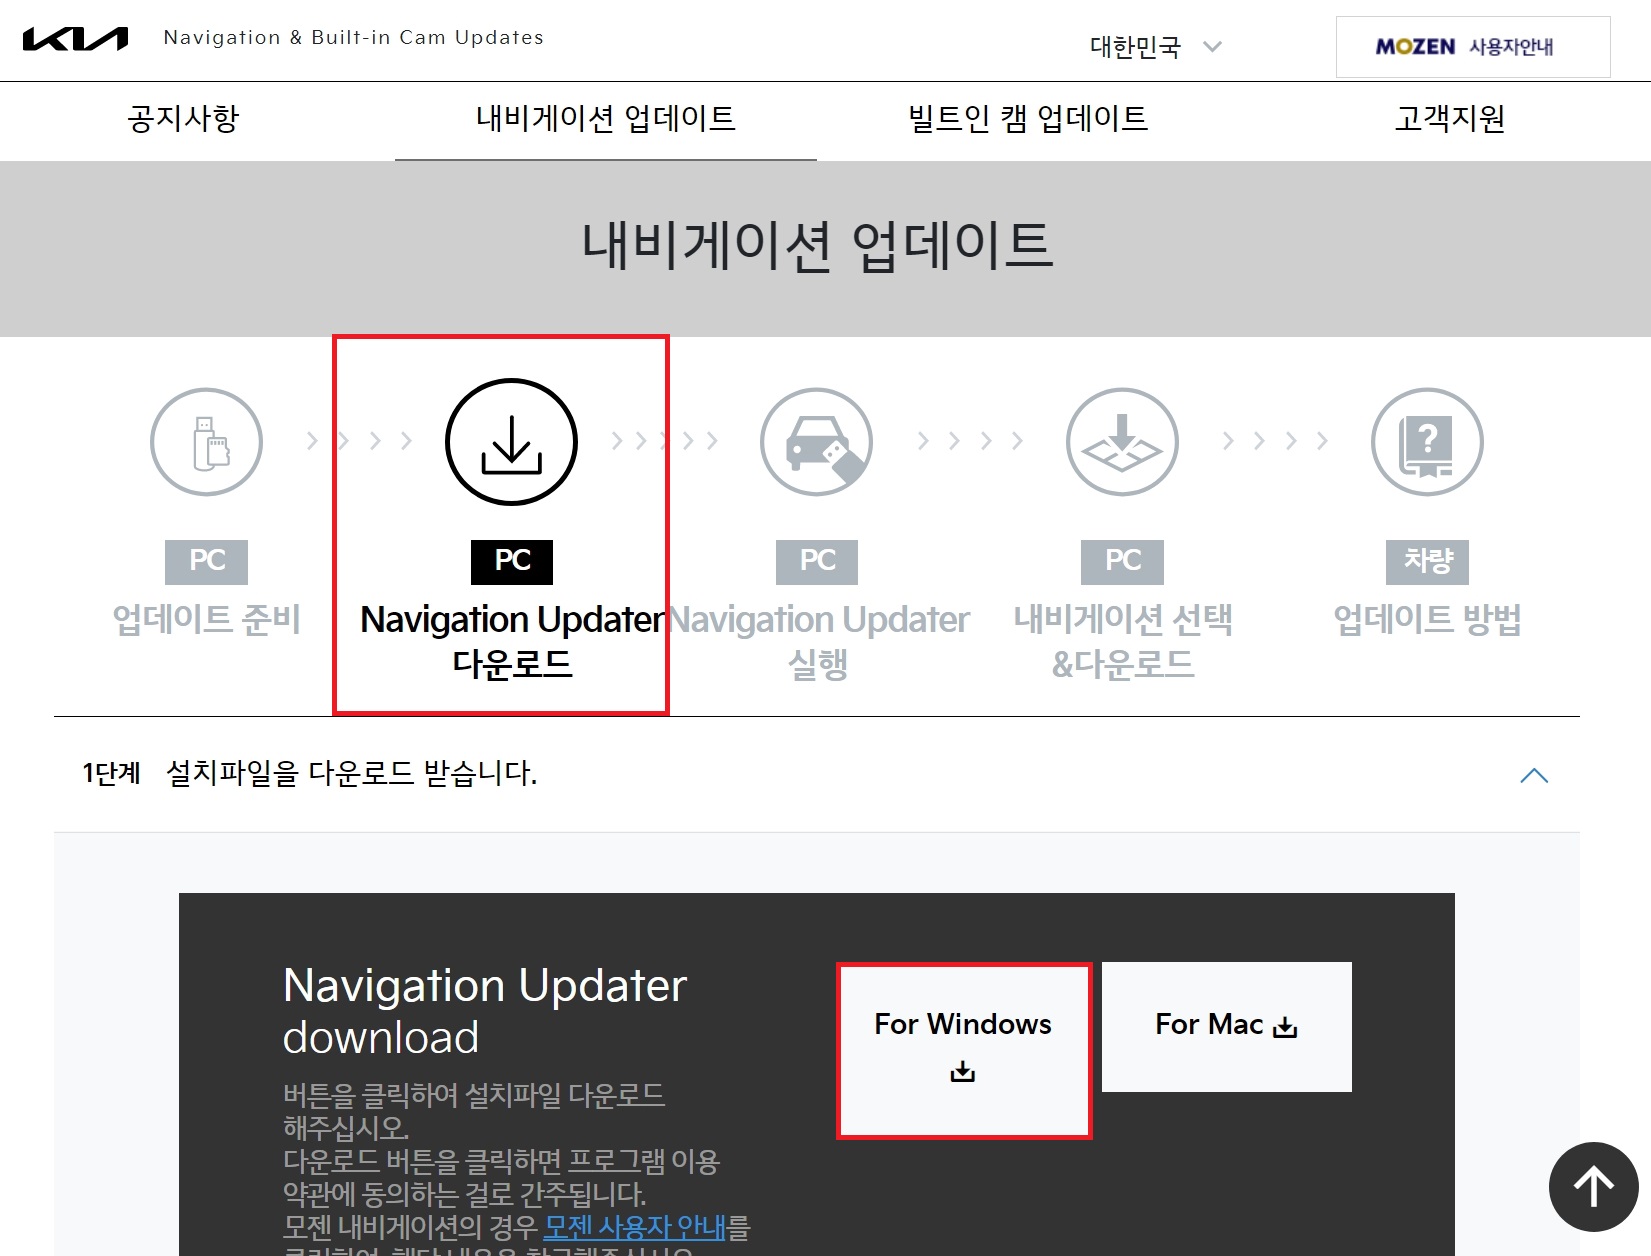Open the 공지사항 menu
Viewport: 1651px width, 1256px height.
(183, 119)
